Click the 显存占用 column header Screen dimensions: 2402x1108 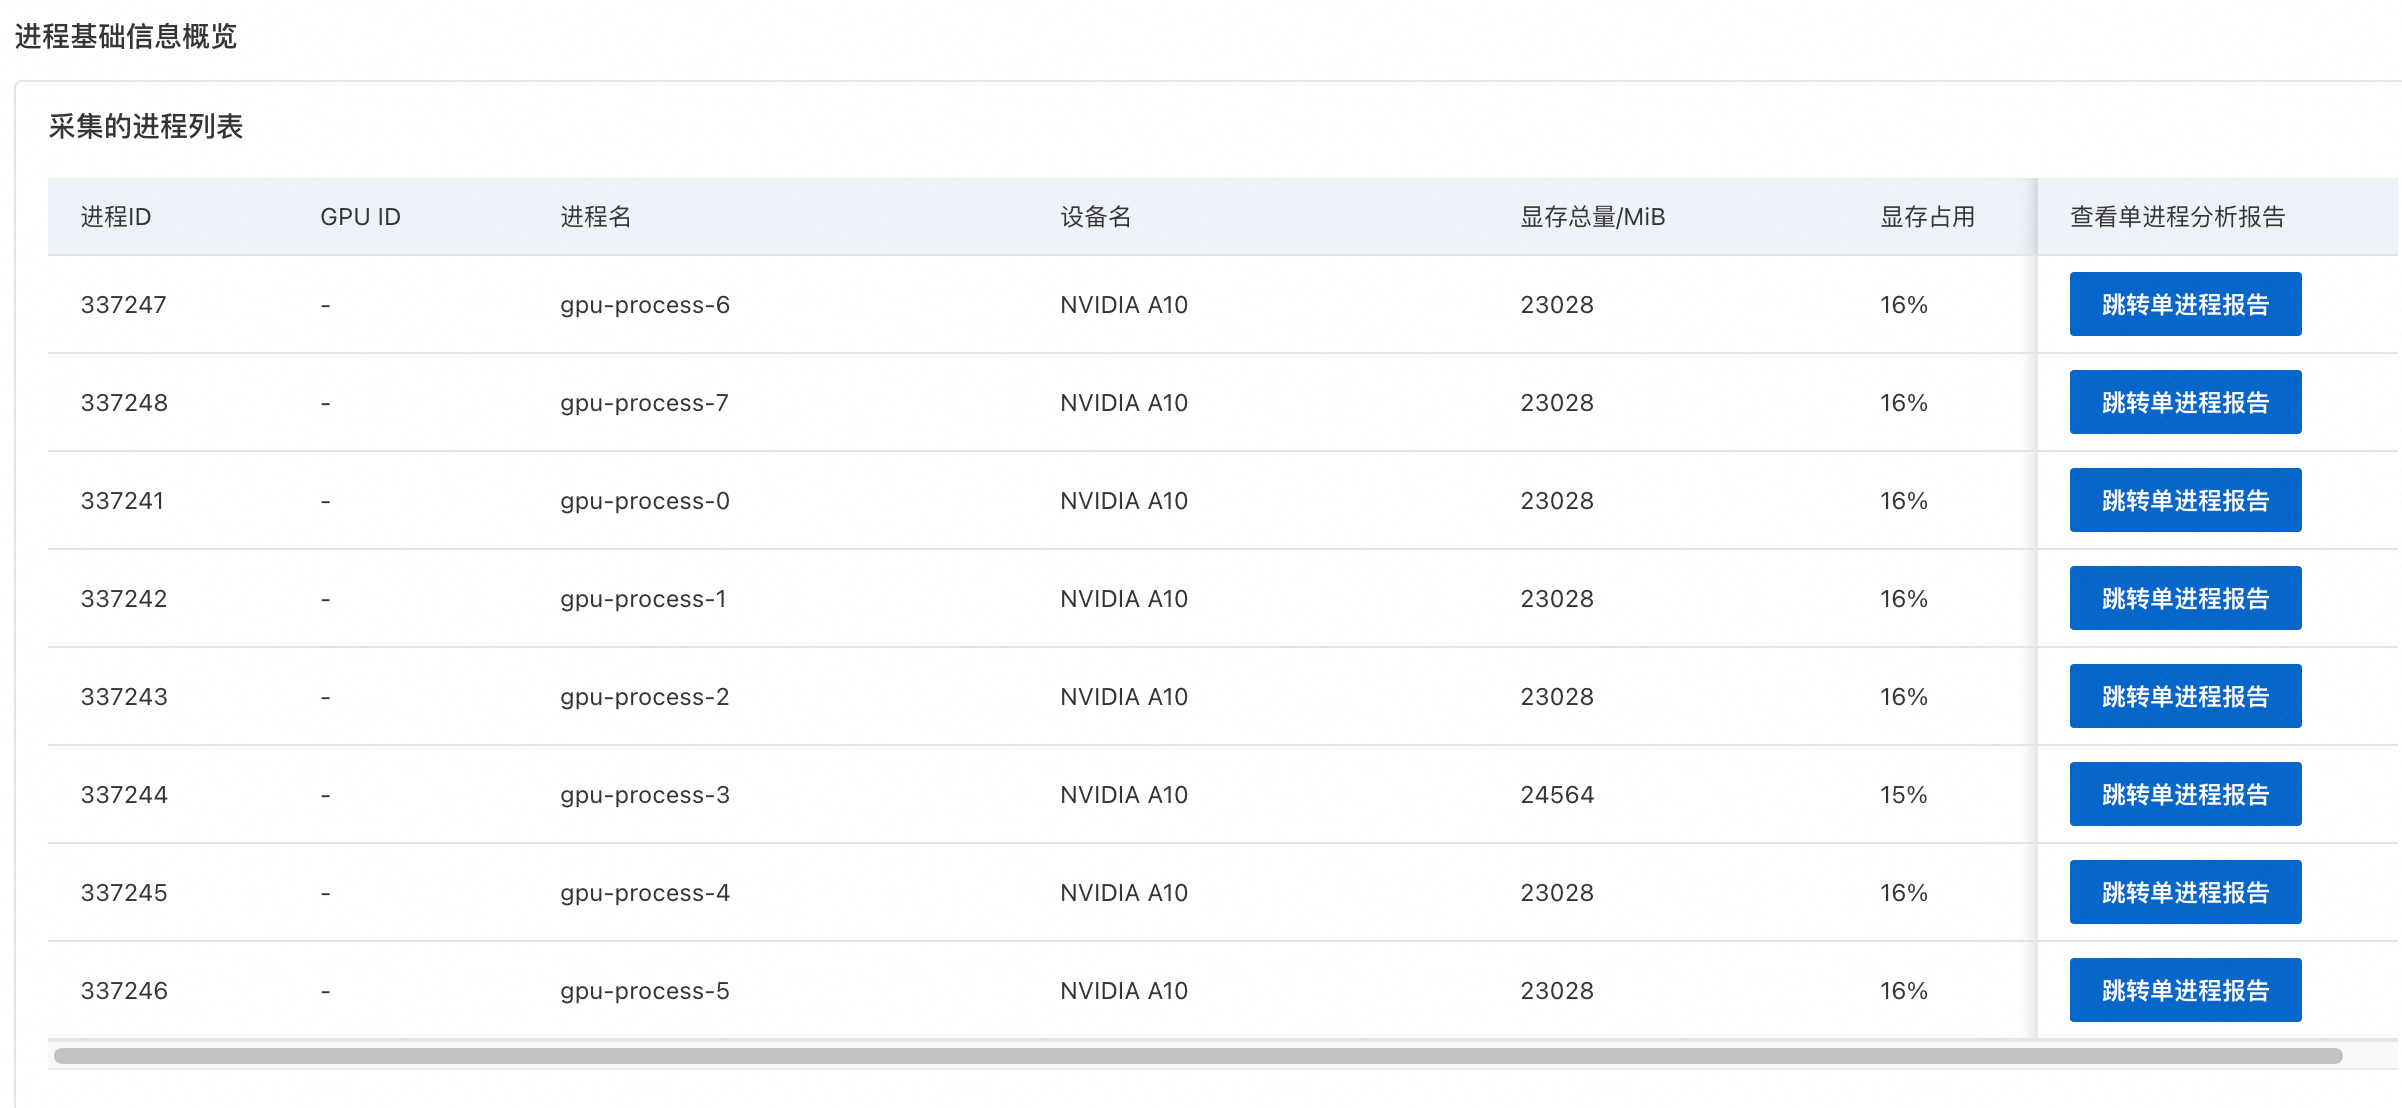pos(1927,217)
